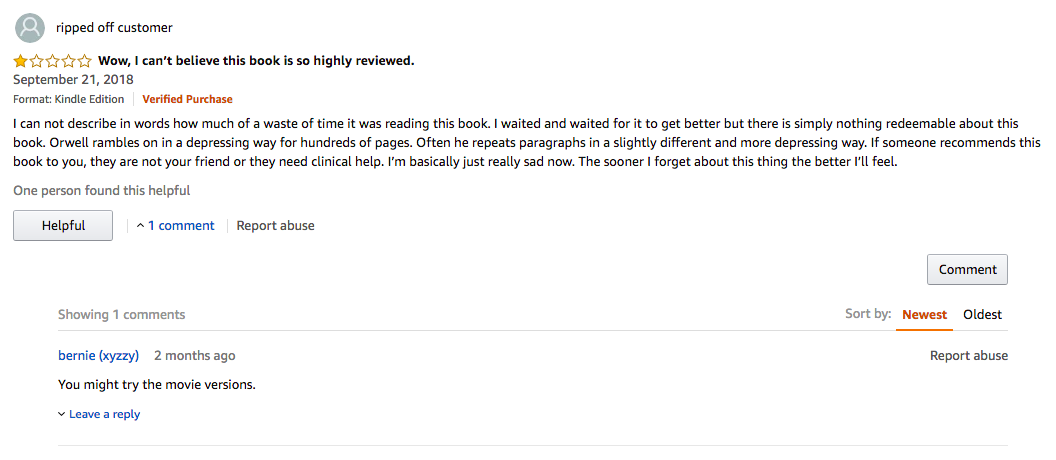Open bernie (xyzzy) commenter profile
The width and height of the screenshot is (1056, 460).
point(98,356)
